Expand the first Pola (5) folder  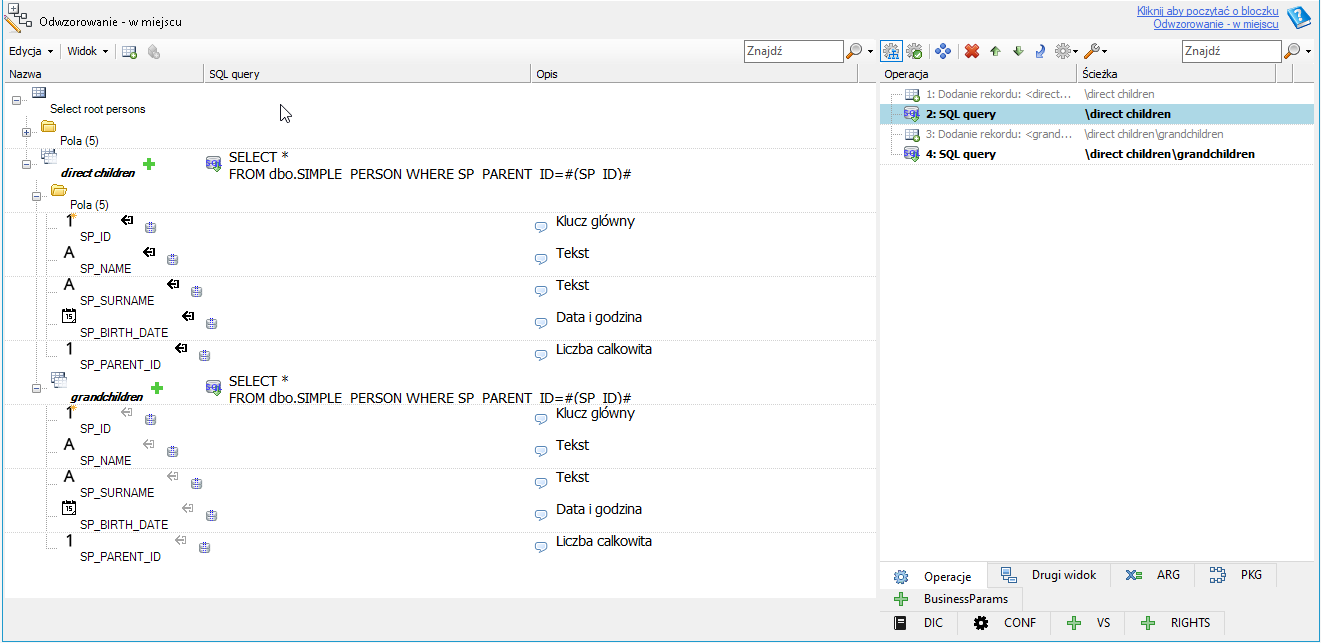(26, 132)
